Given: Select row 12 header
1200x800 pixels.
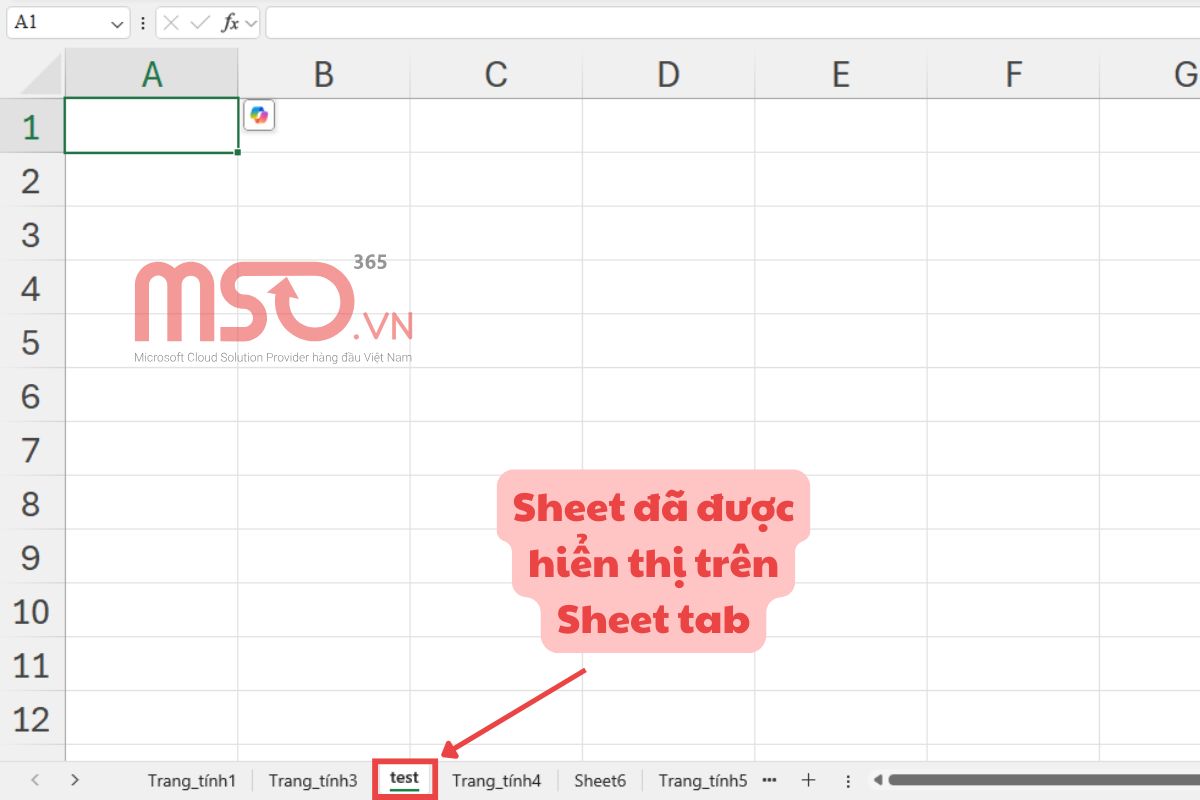Looking at the screenshot, I should (32, 719).
